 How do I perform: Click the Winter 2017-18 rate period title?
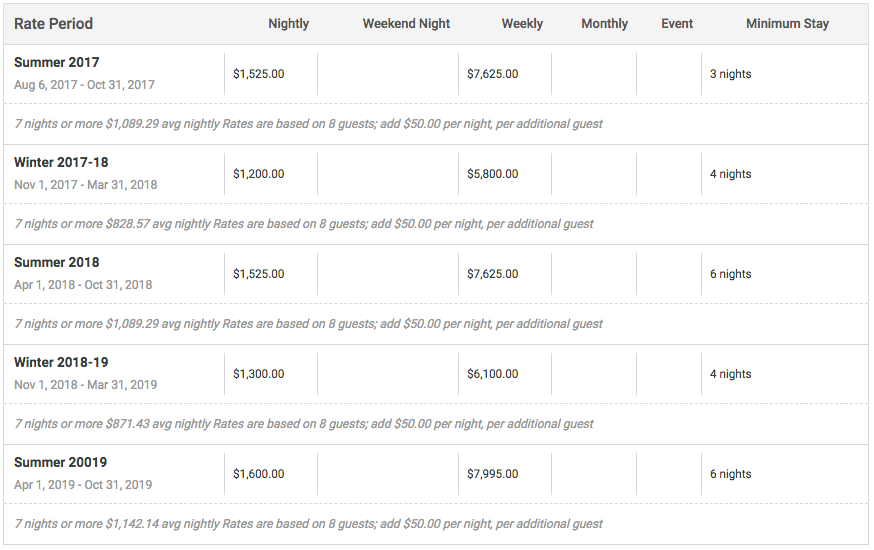click(x=61, y=163)
